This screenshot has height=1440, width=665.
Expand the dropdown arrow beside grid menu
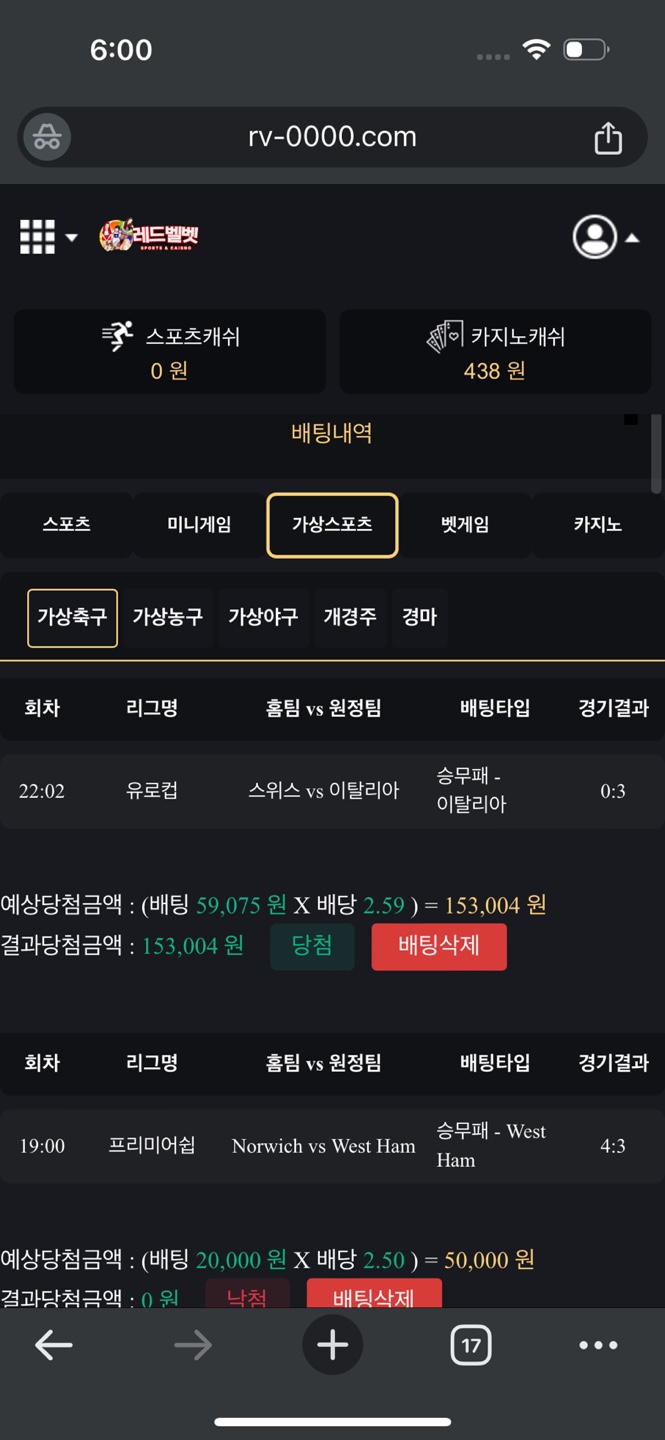click(x=72, y=238)
